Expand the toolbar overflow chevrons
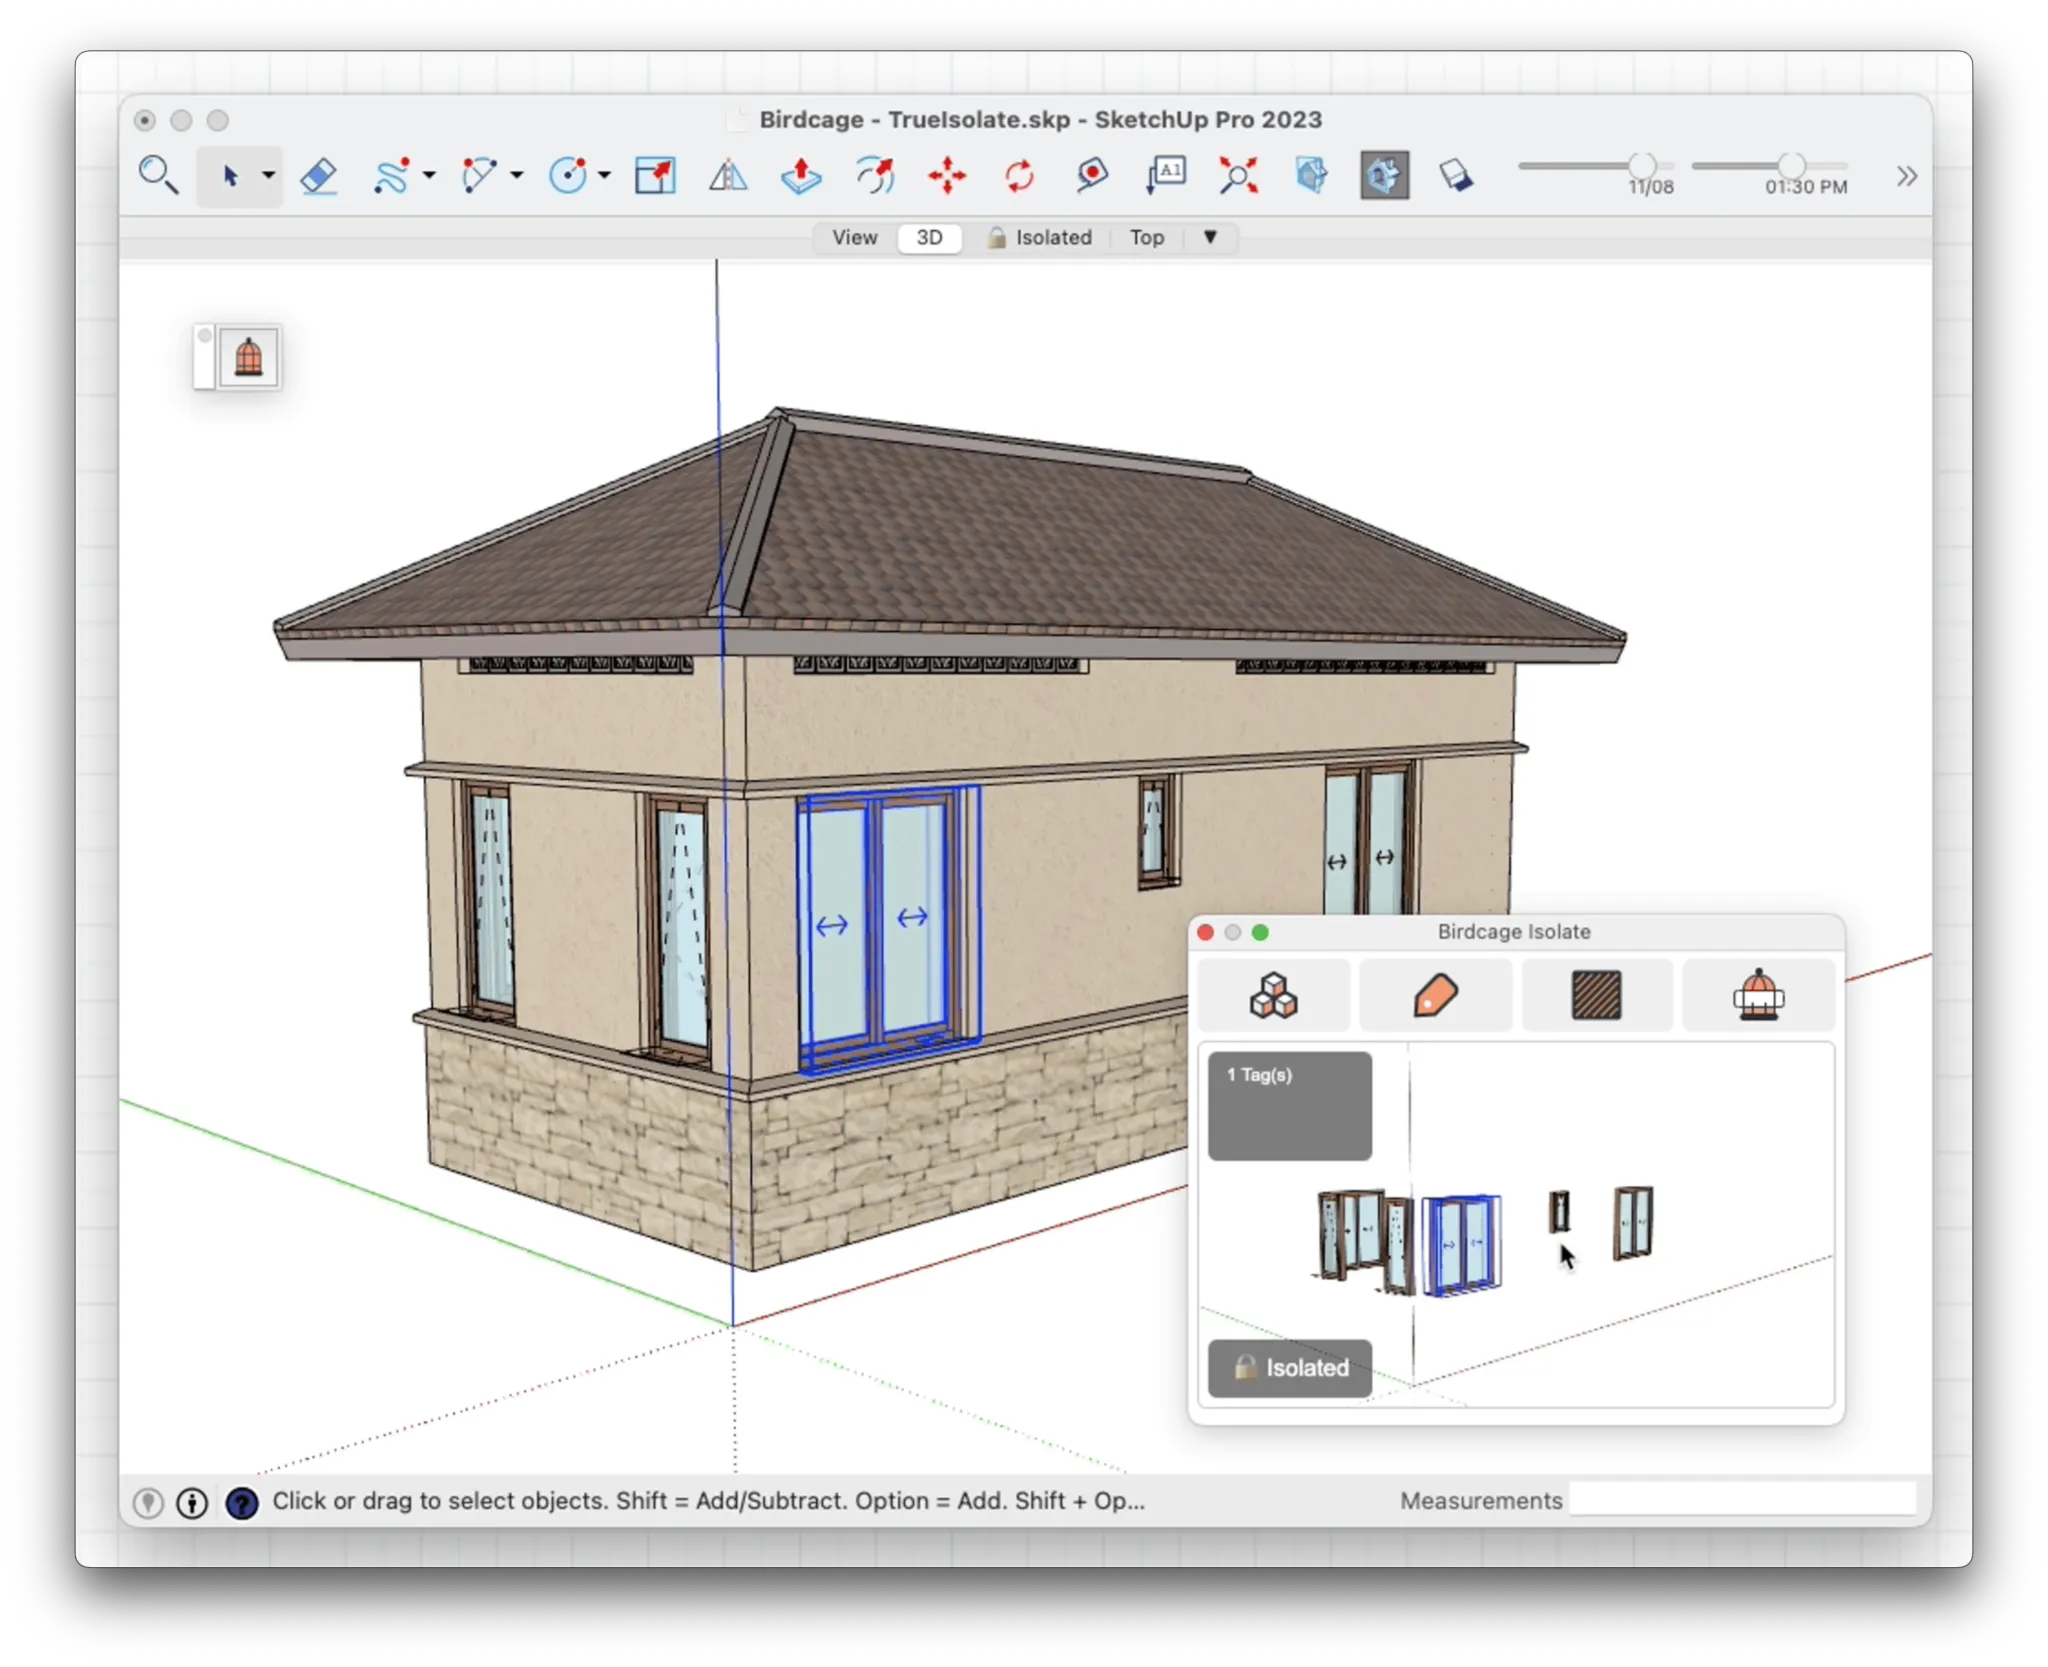The image size is (2048, 1667). click(x=1906, y=177)
